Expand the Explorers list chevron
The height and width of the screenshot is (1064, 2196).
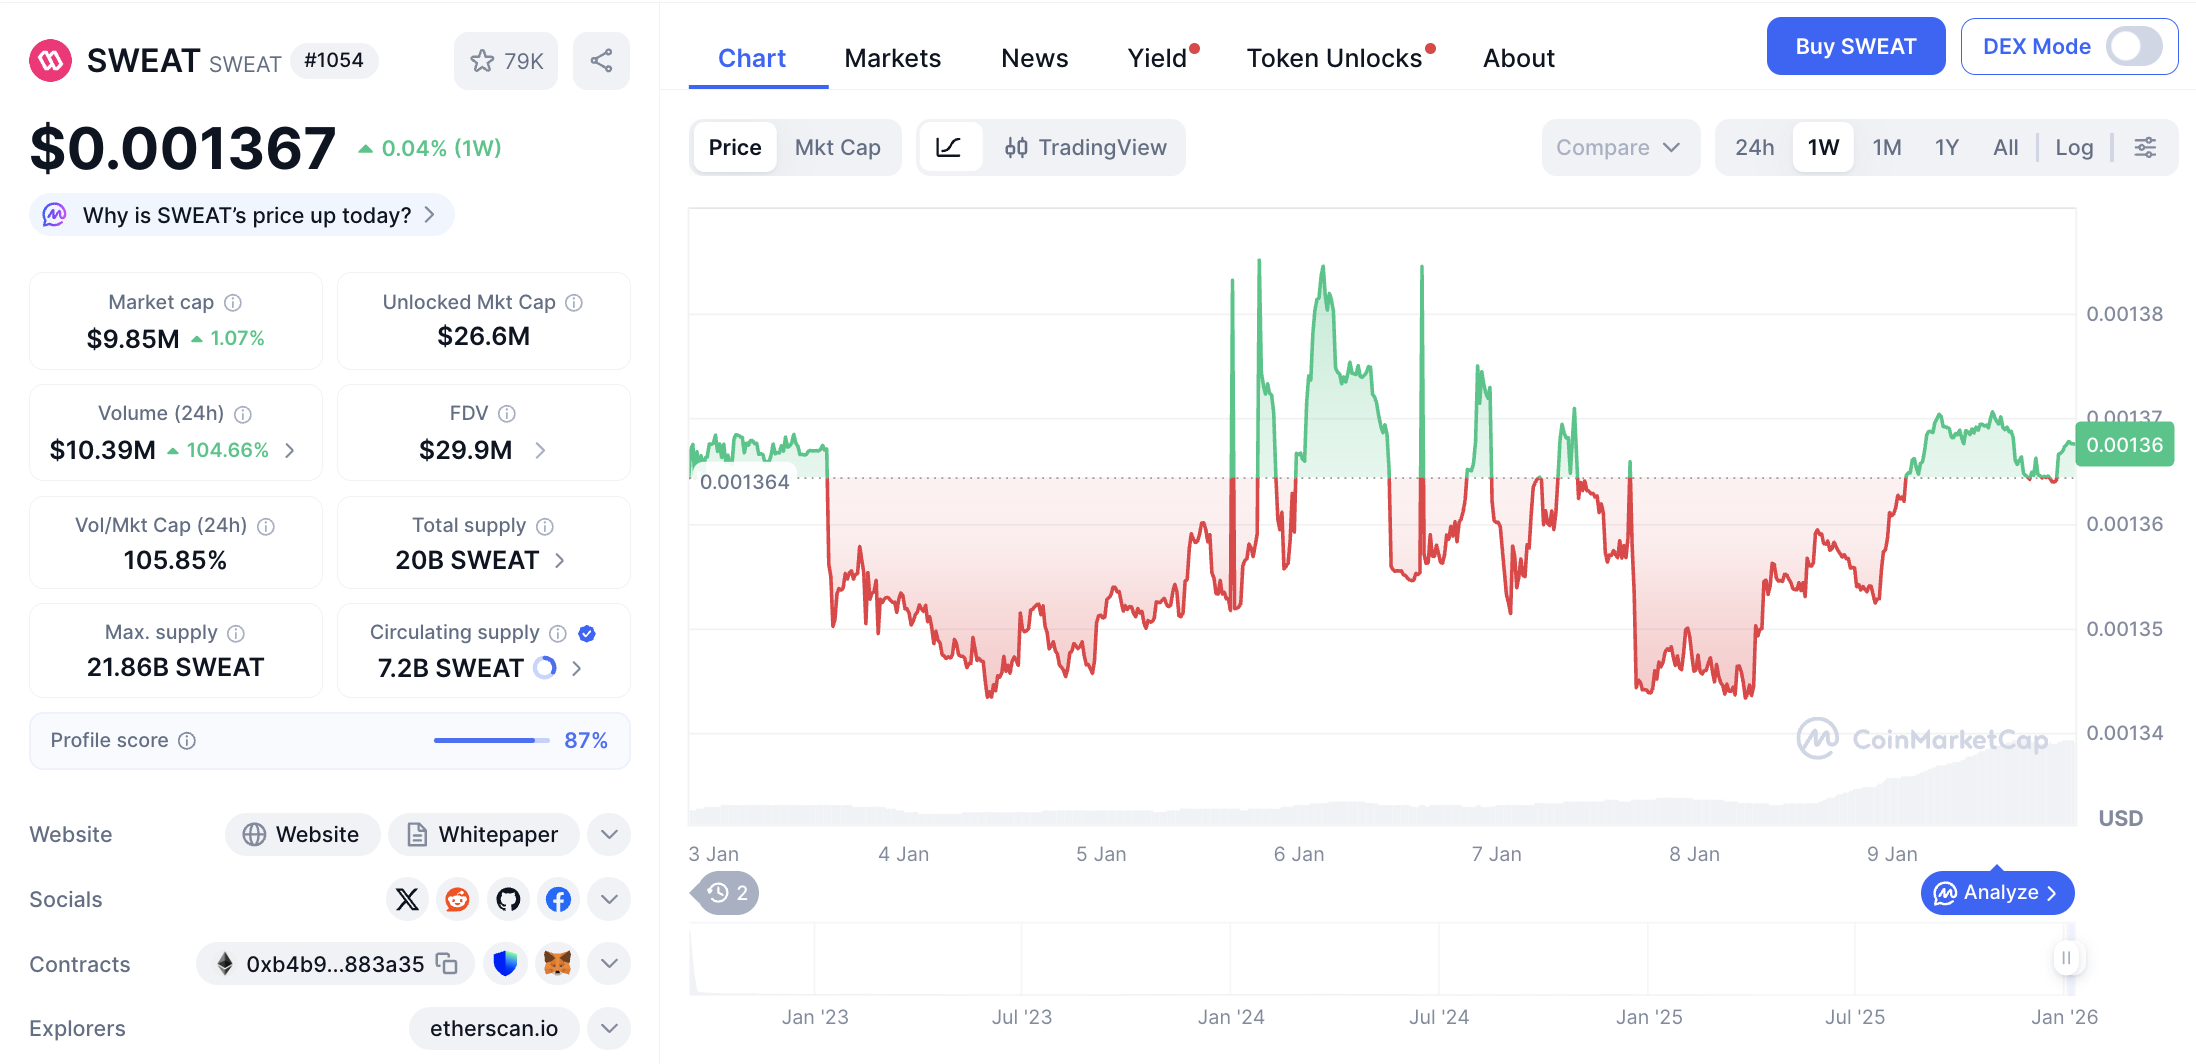click(609, 1028)
